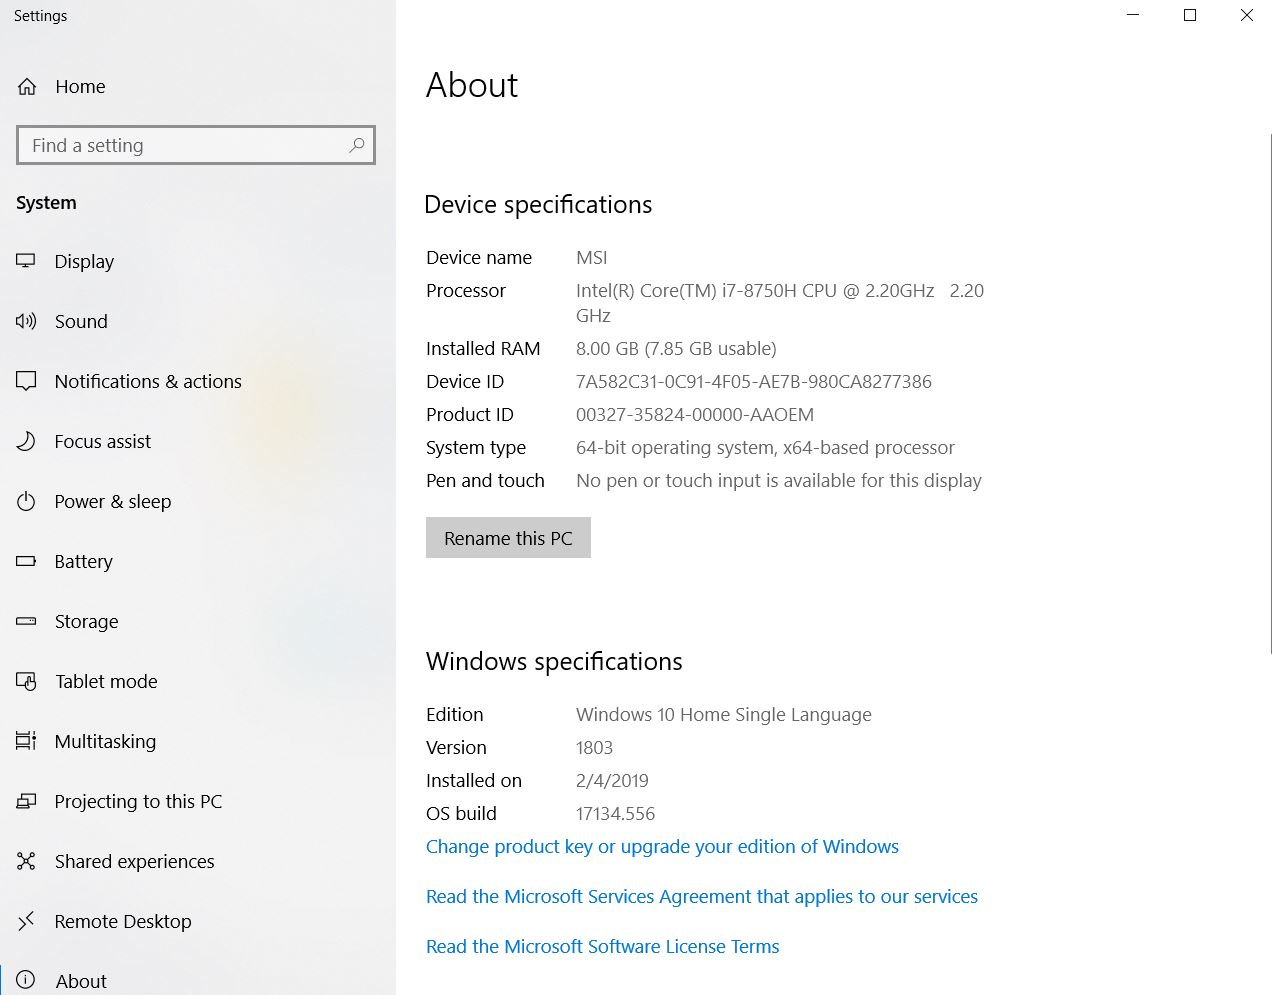This screenshot has height=995, width=1272.
Task: Click the Storage drive icon
Action: 26,621
